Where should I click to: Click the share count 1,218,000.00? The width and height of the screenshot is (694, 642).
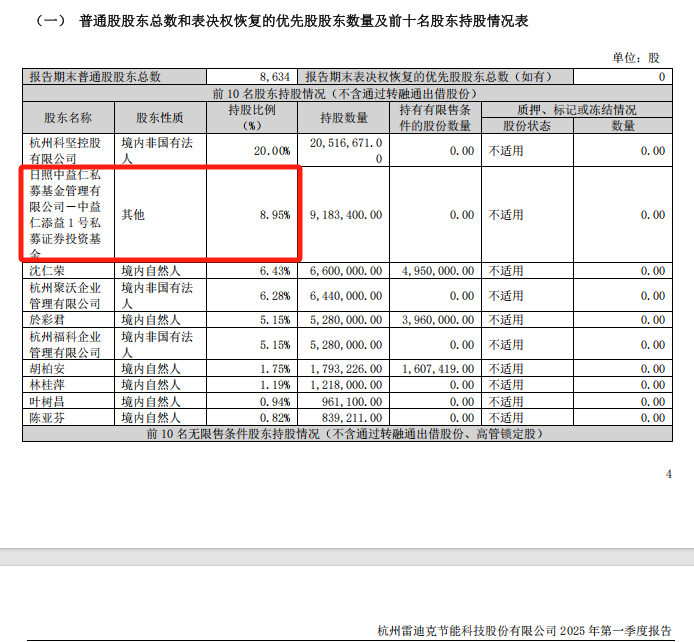tap(346, 385)
